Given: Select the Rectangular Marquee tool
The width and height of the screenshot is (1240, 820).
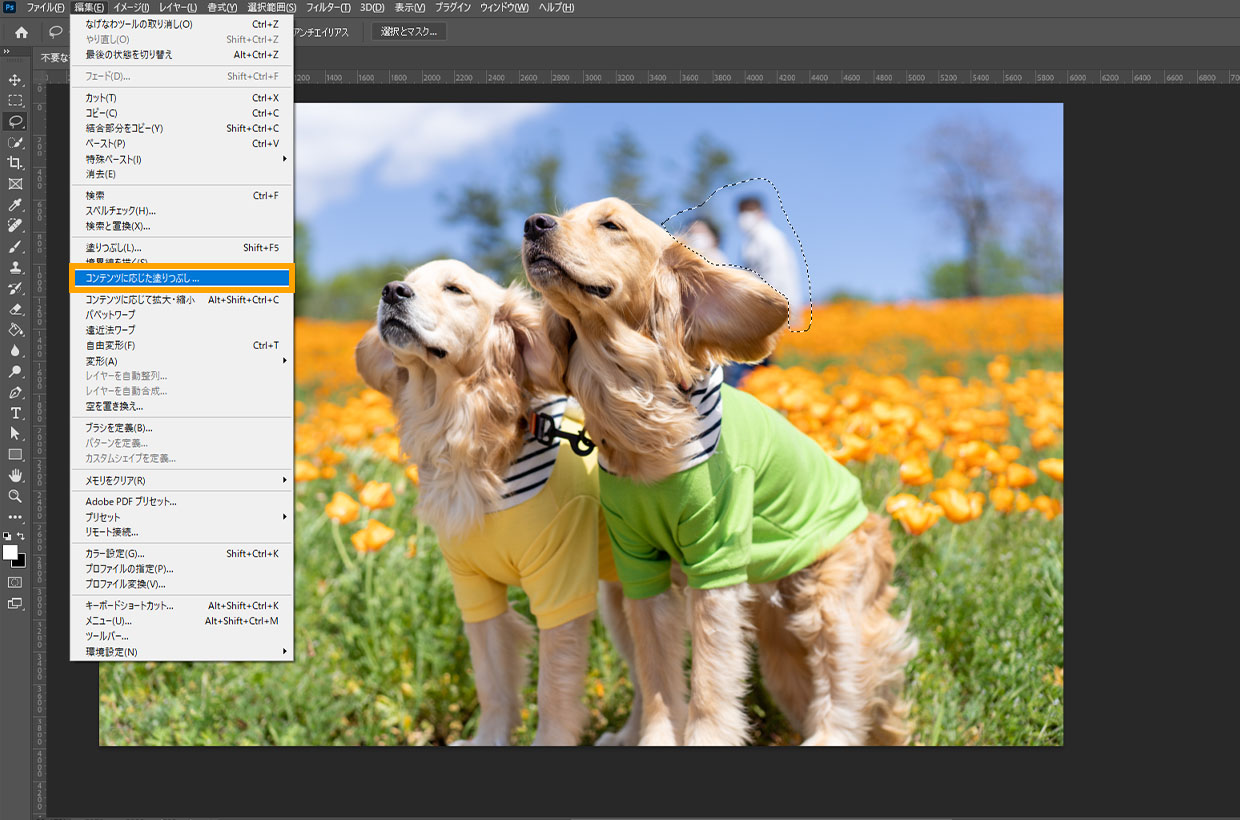Looking at the screenshot, I should coord(15,101).
